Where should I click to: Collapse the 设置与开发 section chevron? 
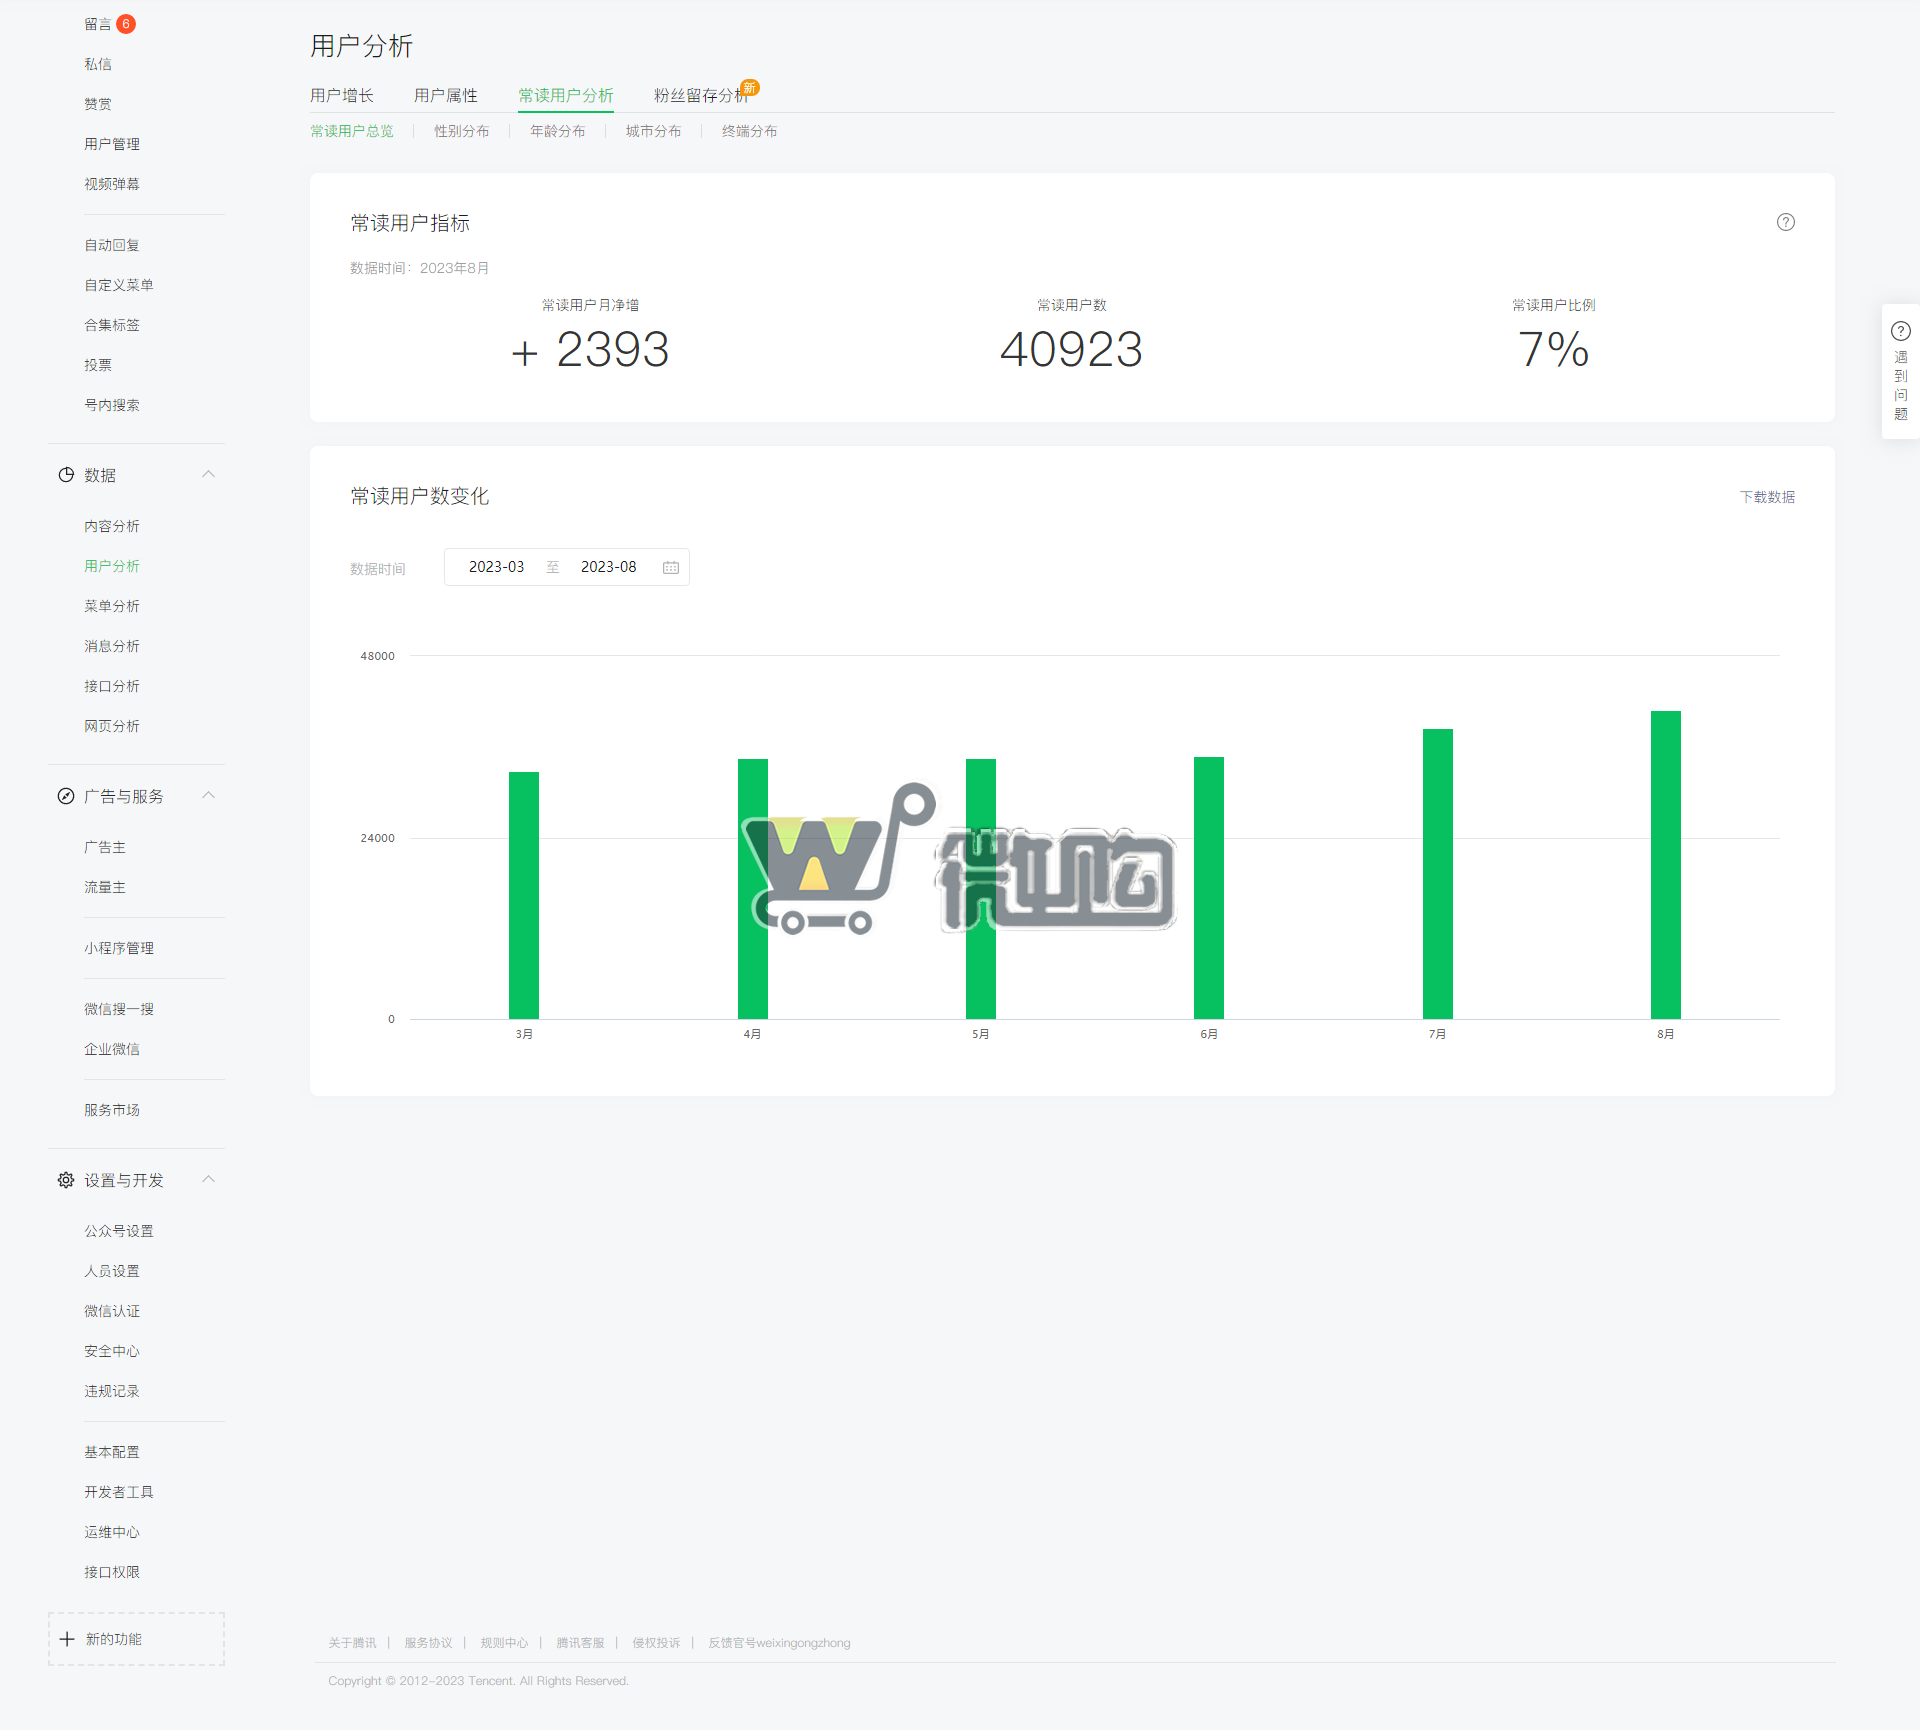208,1179
